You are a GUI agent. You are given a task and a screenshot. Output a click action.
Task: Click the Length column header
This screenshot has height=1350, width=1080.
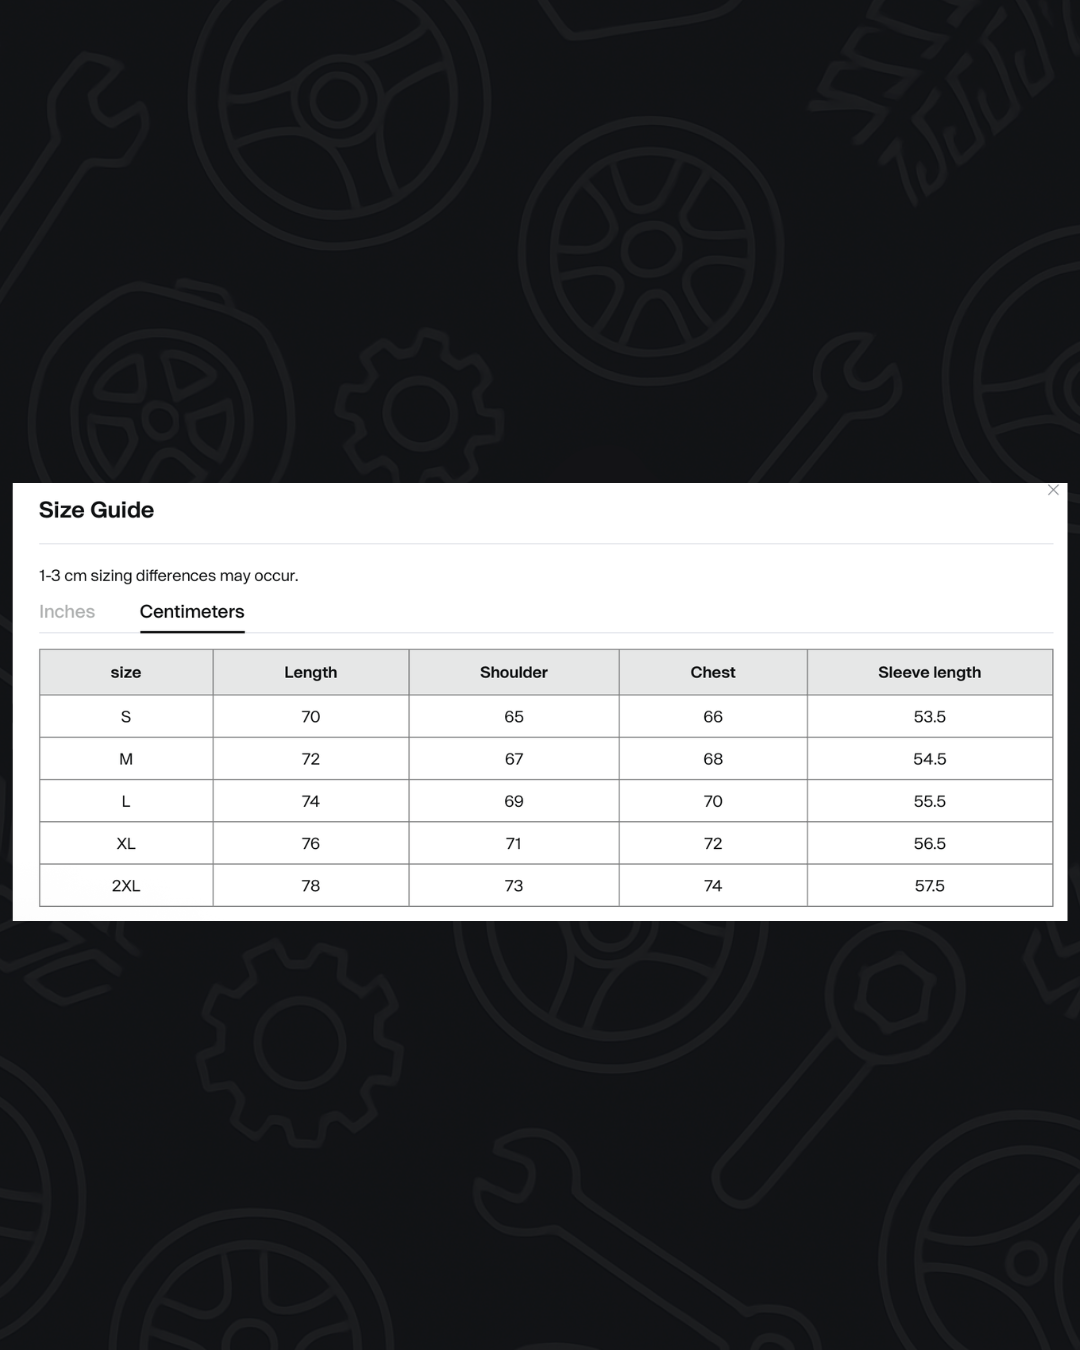click(311, 672)
